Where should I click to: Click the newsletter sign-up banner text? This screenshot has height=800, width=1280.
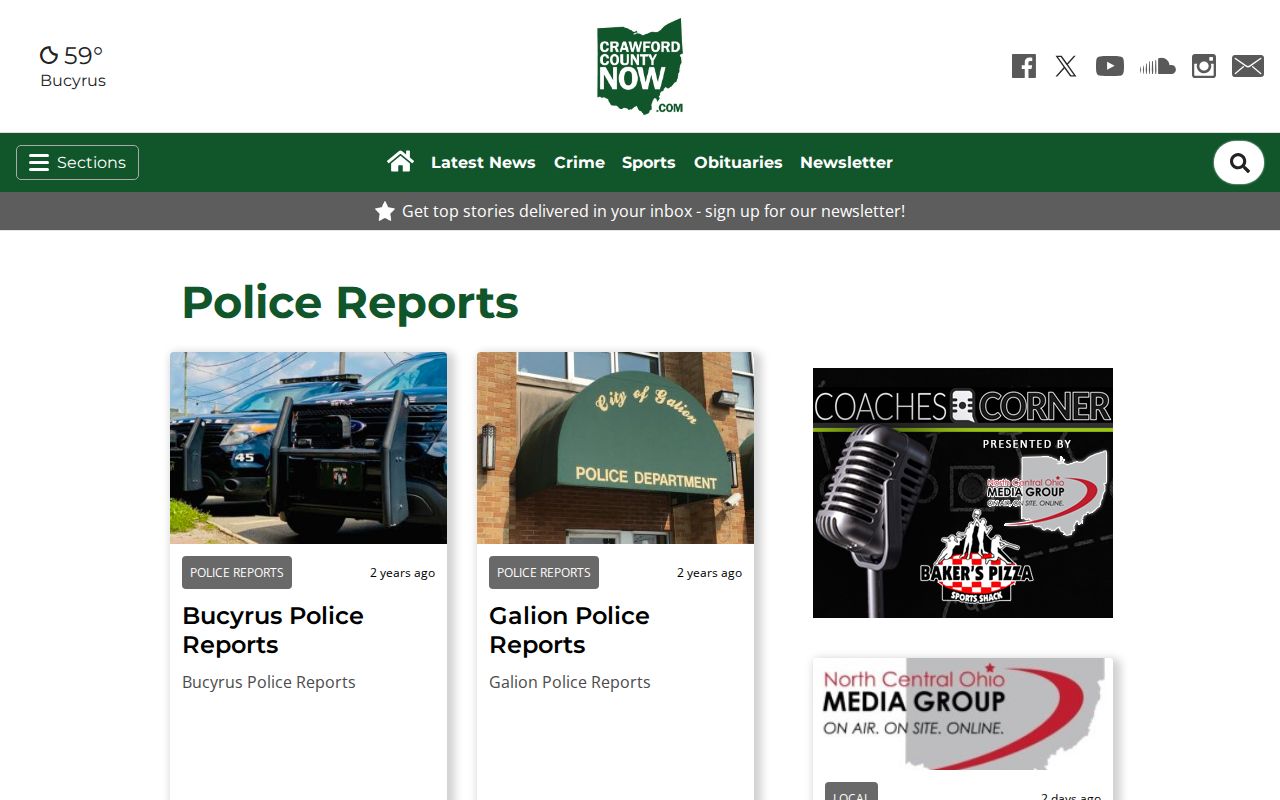(x=653, y=211)
